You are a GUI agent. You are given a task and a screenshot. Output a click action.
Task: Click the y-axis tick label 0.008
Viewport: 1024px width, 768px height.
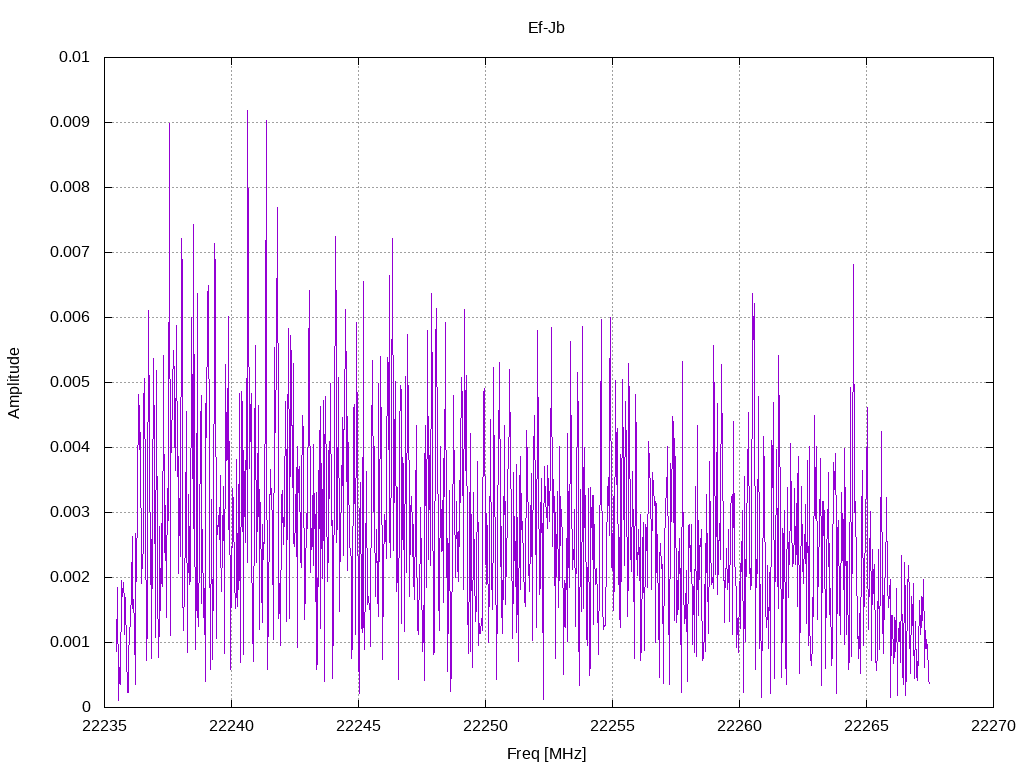click(x=71, y=187)
